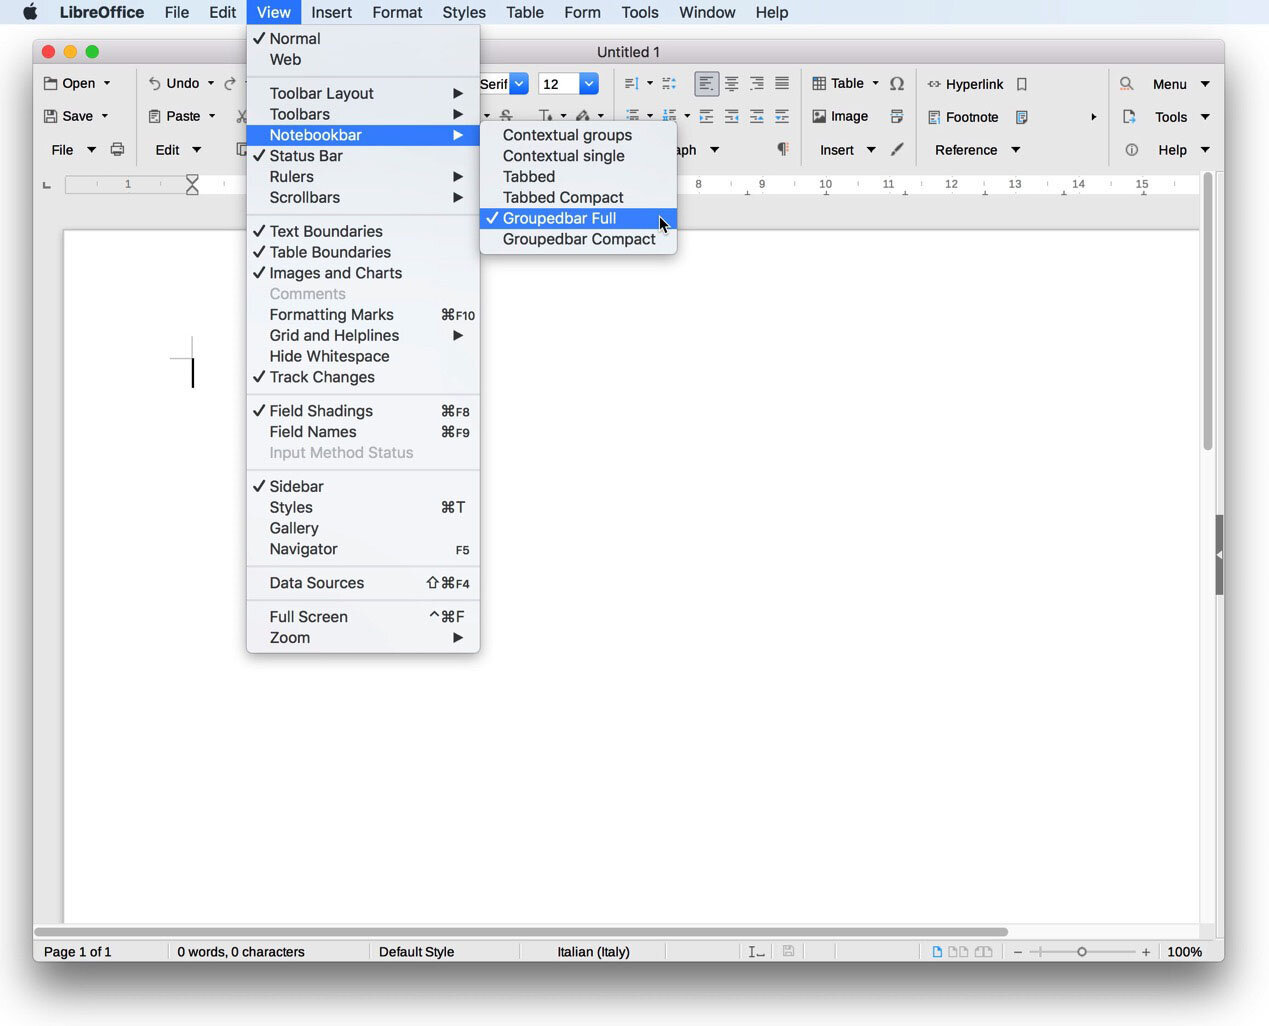1269x1026 pixels.
Task: Click the Print icon next to File
Action: 117,150
